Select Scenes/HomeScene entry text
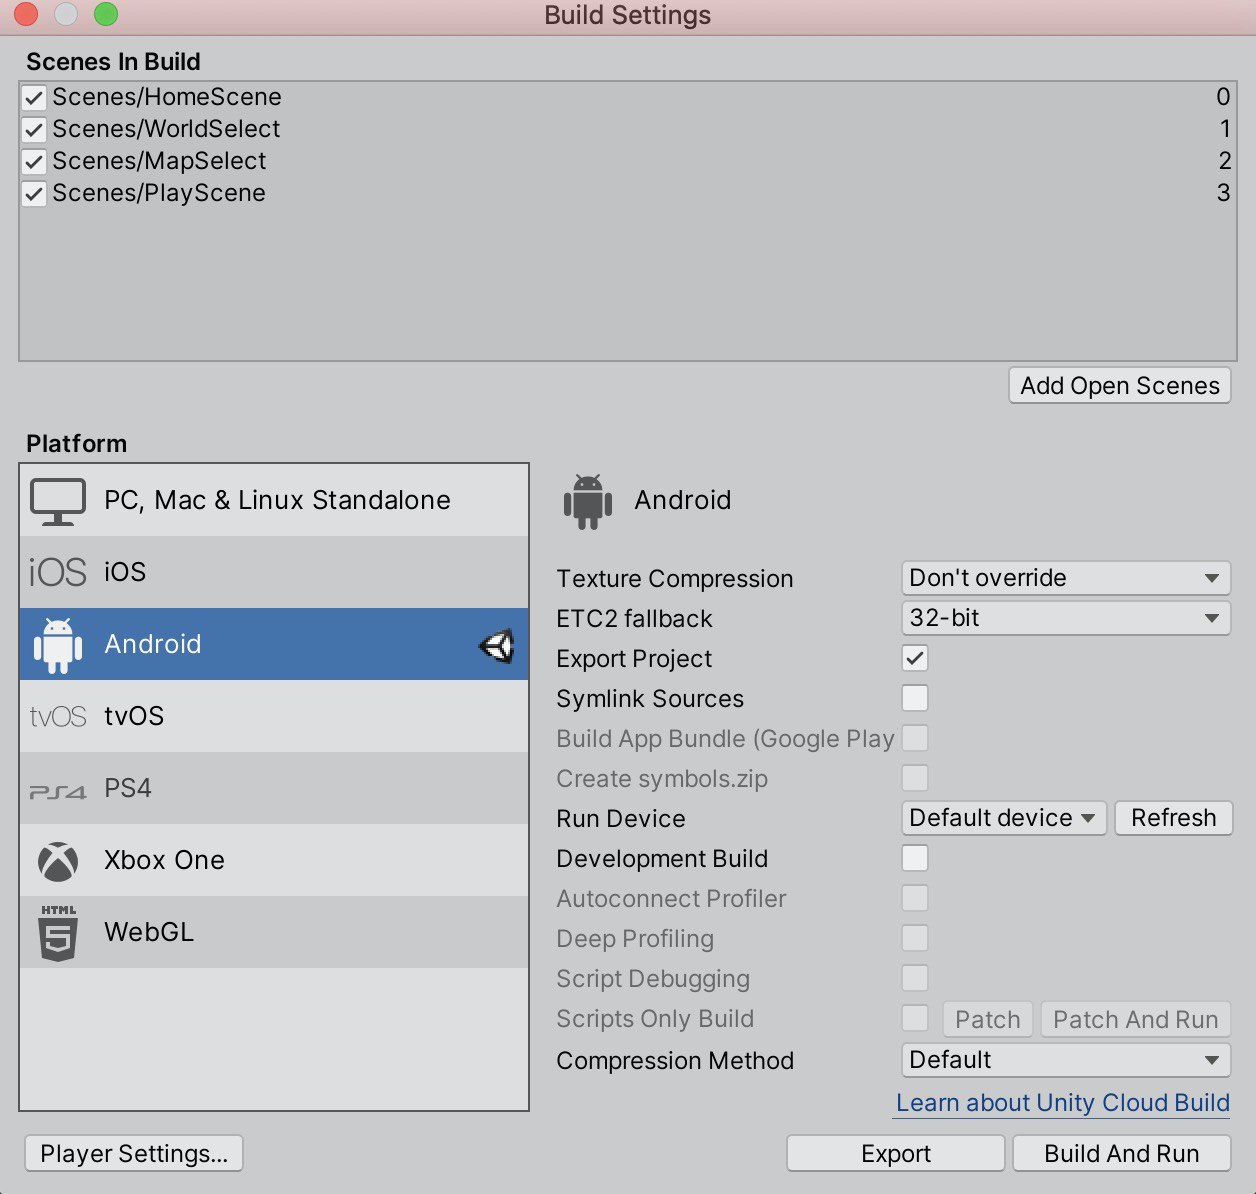This screenshot has width=1256, height=1194. (167, 97)
